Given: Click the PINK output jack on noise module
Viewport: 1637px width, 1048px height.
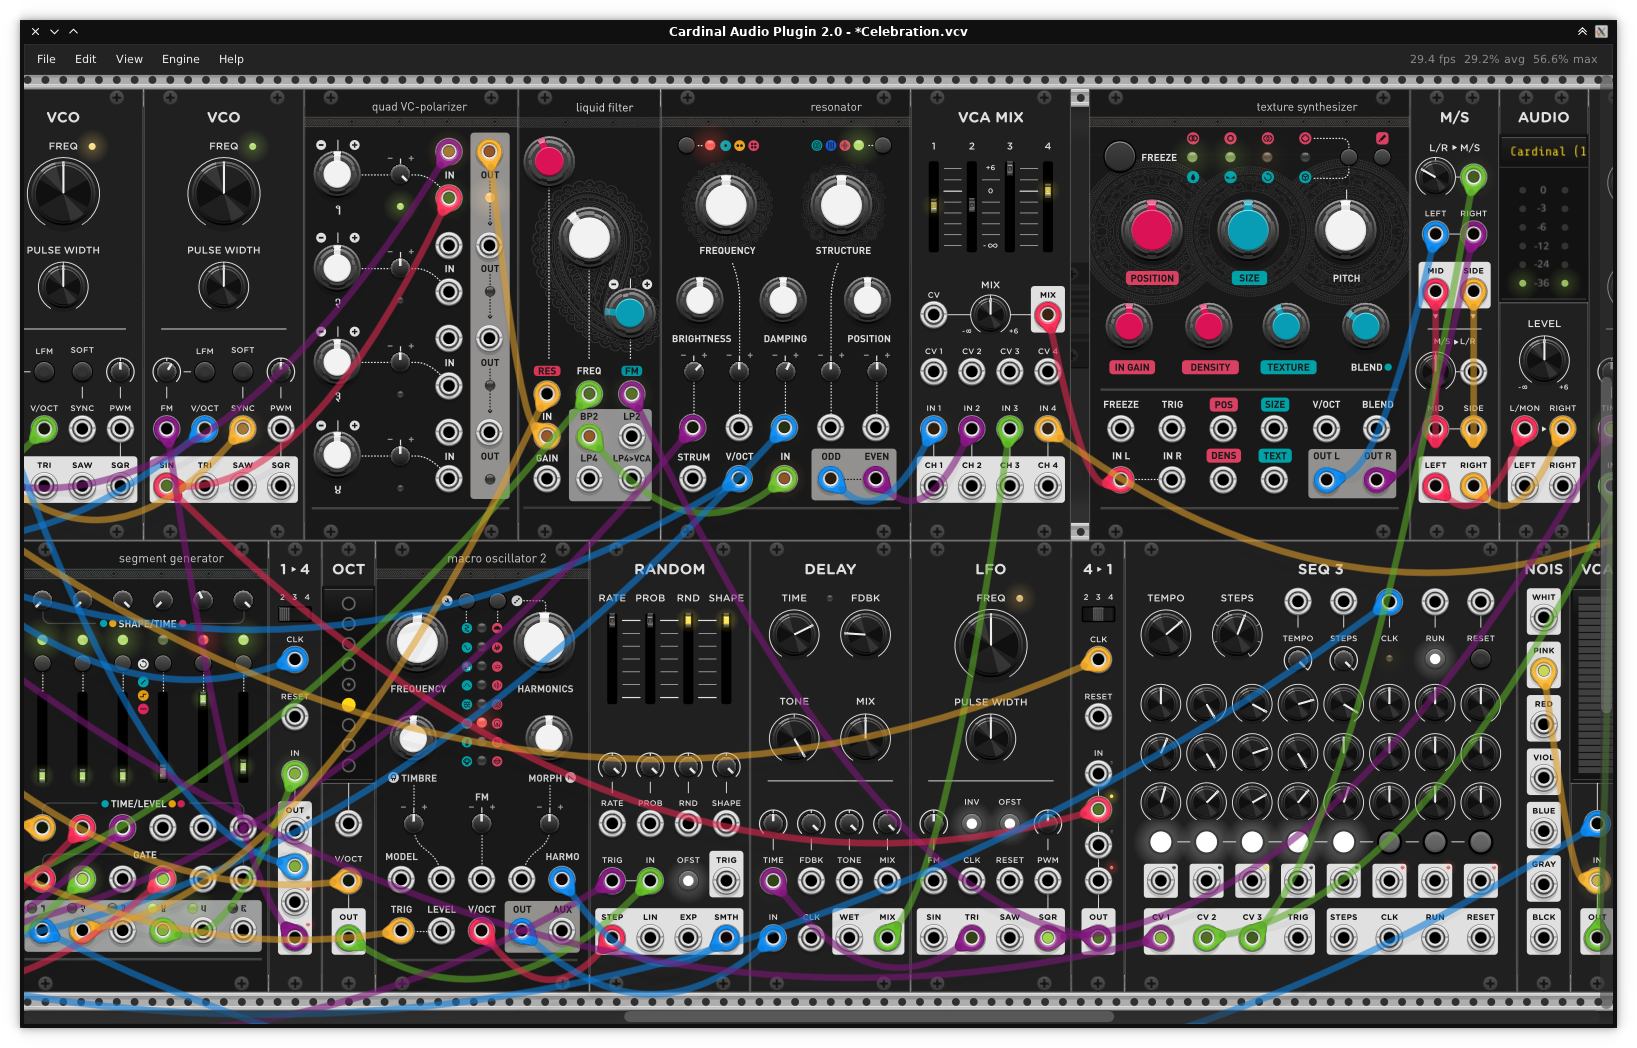Looking at the screenshot, I should [x=1543, y=671].
